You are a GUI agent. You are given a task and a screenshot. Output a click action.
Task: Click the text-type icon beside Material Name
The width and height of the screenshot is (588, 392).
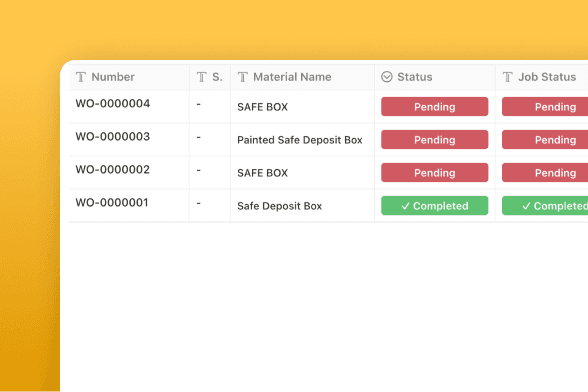point(243,77)
